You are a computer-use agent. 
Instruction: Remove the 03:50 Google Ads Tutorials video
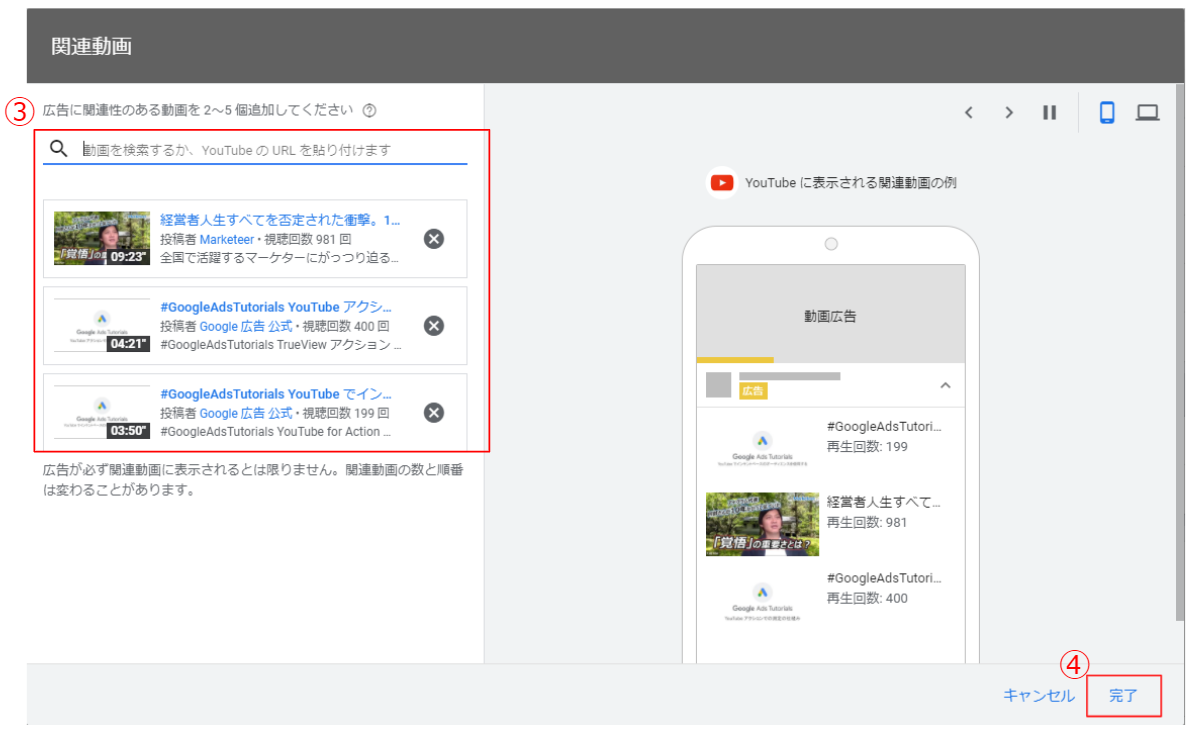[433, 413]
